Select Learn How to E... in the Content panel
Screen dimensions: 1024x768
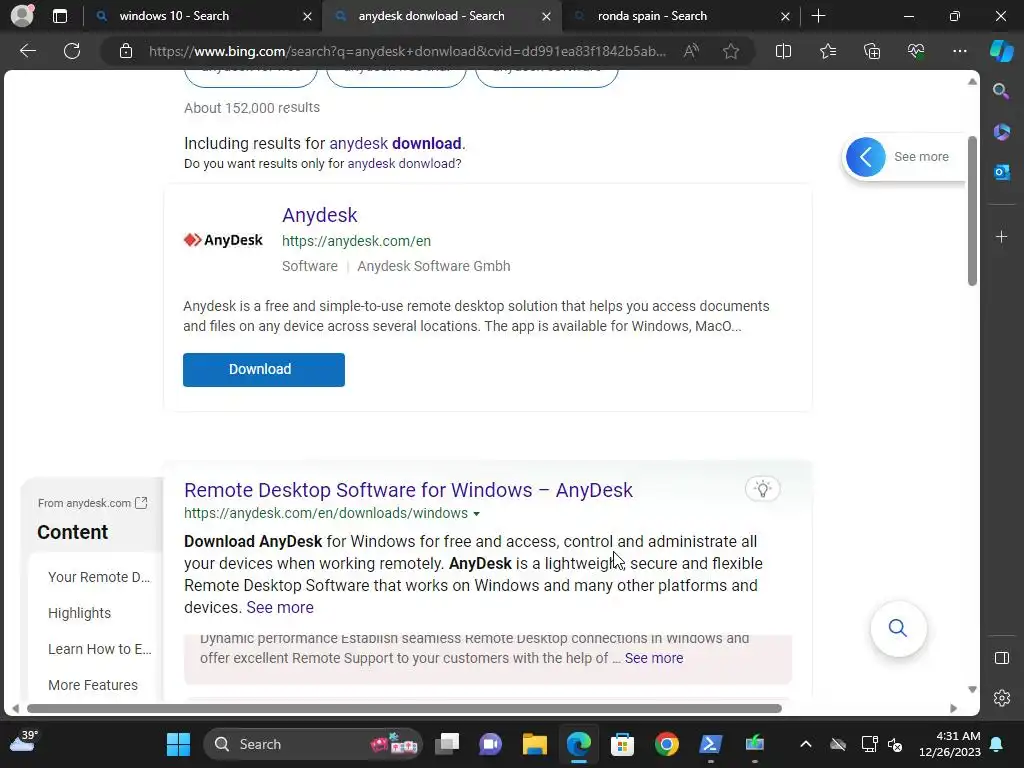(x=99, y=649)
